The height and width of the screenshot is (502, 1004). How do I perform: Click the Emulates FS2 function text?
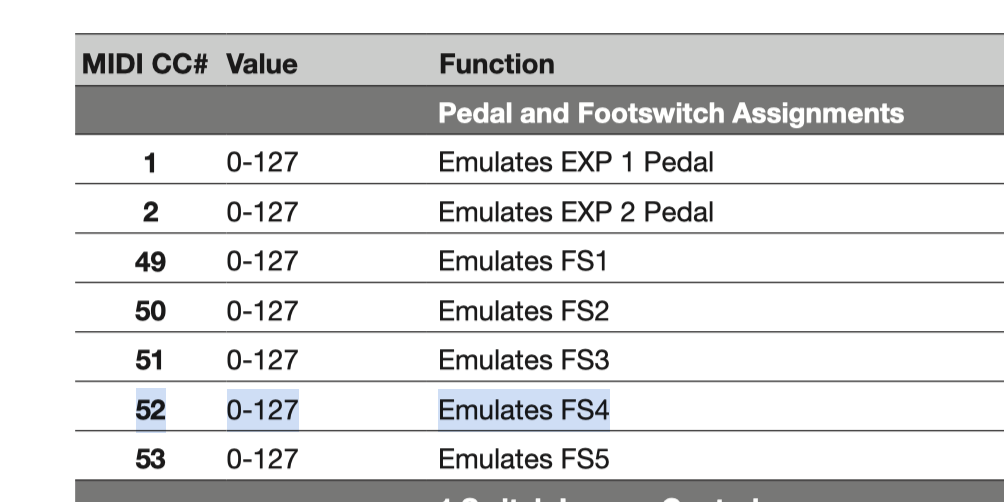[x=523, y=311]
